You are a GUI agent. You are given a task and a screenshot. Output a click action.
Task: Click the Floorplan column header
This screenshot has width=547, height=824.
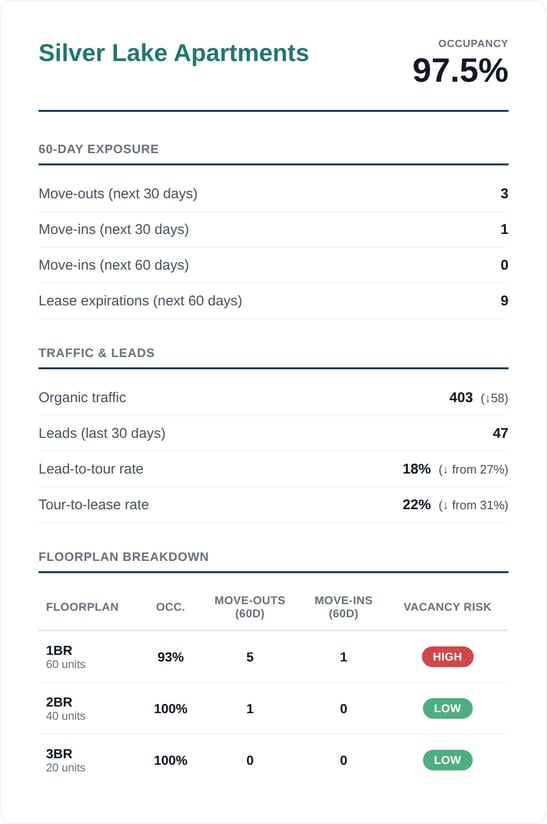tap(82, 607)
